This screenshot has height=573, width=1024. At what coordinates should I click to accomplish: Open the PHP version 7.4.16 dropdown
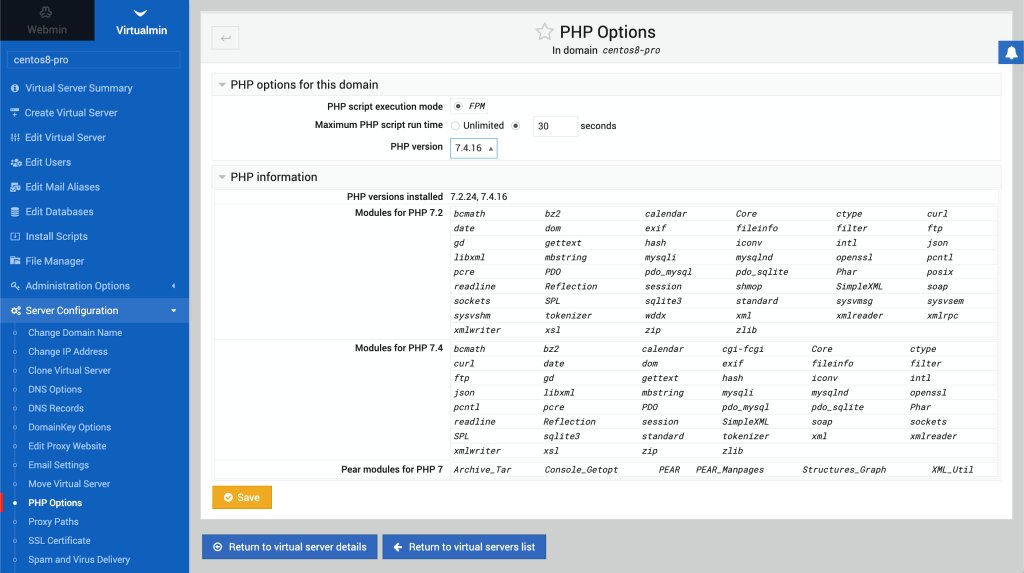(473, 148)
